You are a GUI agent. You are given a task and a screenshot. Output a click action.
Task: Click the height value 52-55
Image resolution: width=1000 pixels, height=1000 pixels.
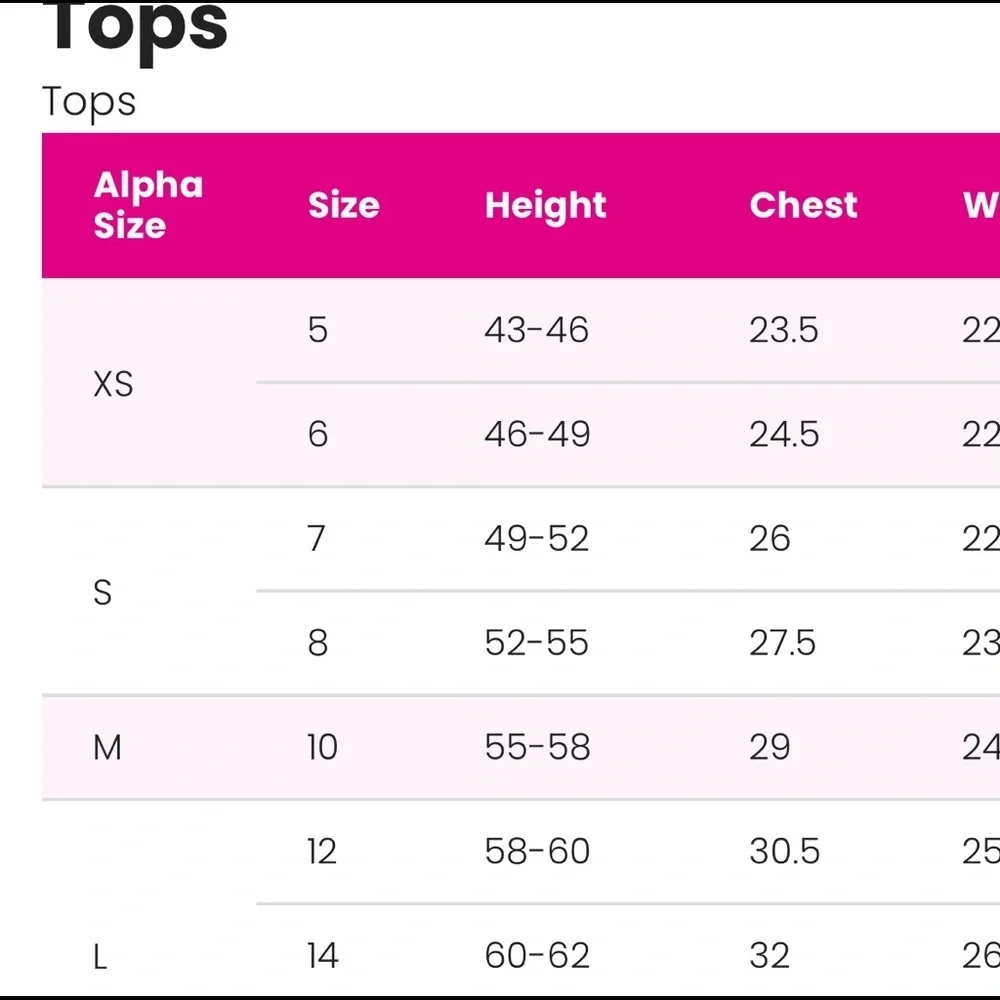coord(536,642)
